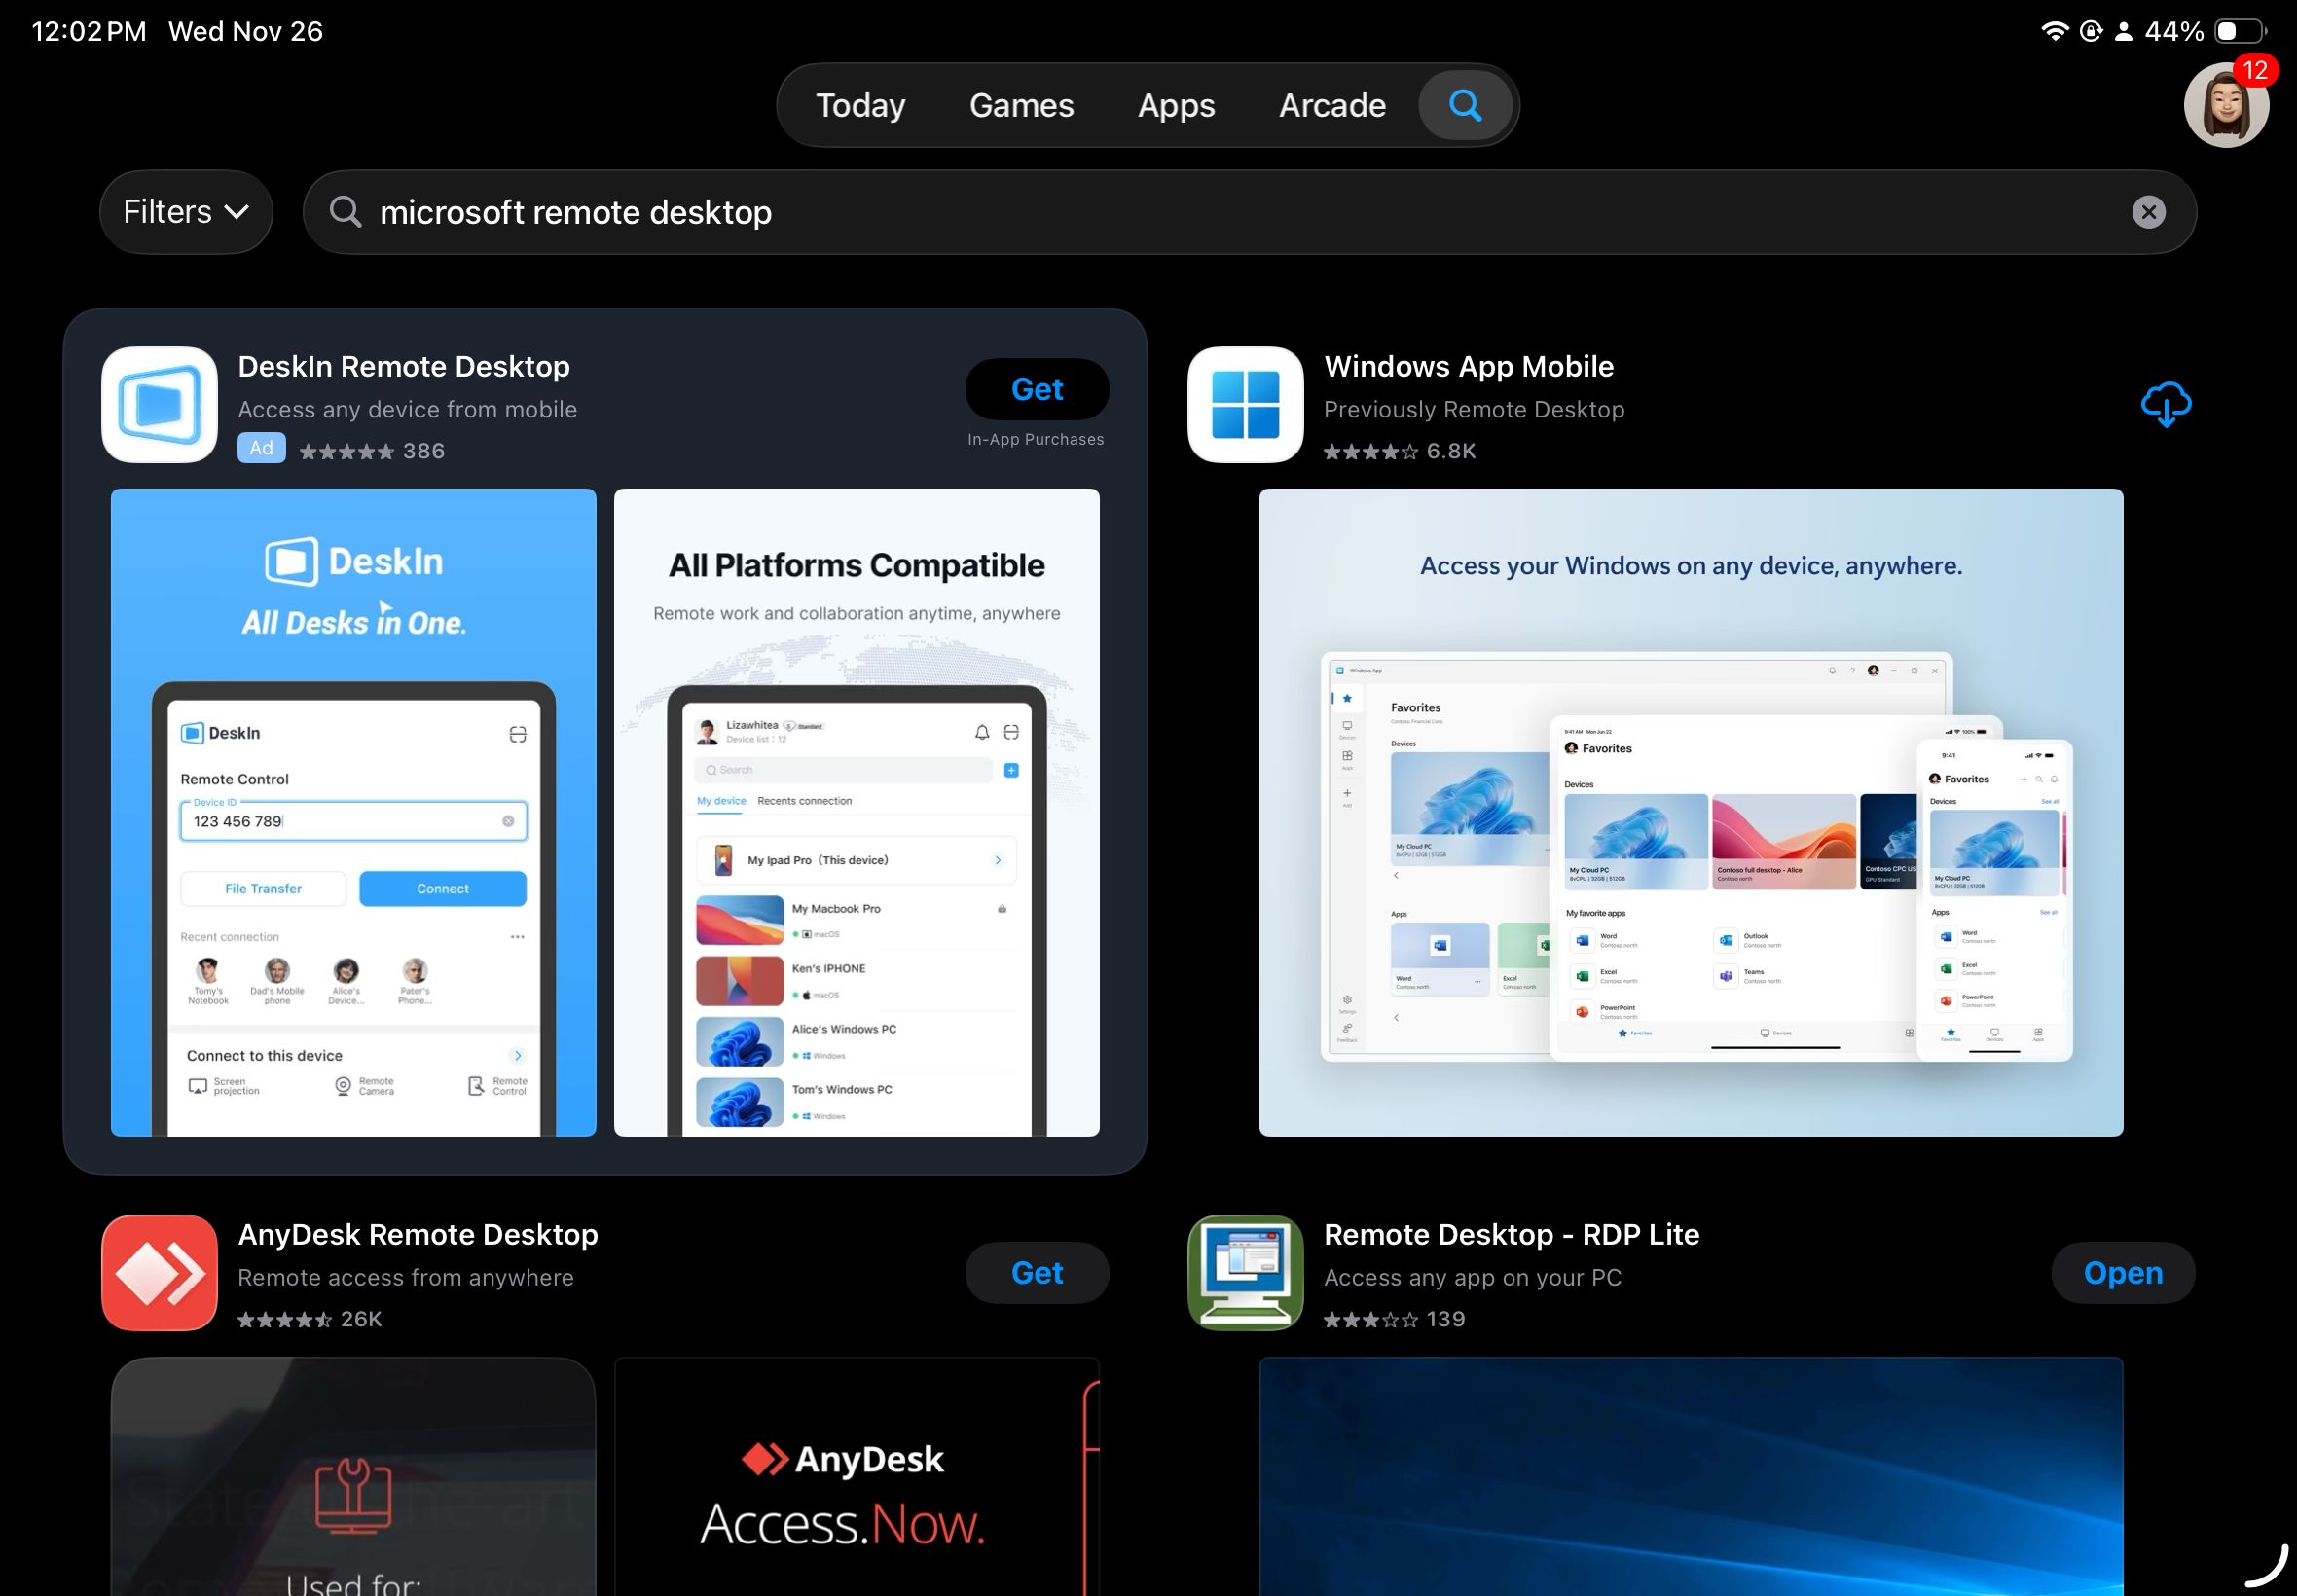2297x1596 pixels.
Task: Tap the Remote Desktop - RDP Lite app icon
Action: tap(1243, 1272)
